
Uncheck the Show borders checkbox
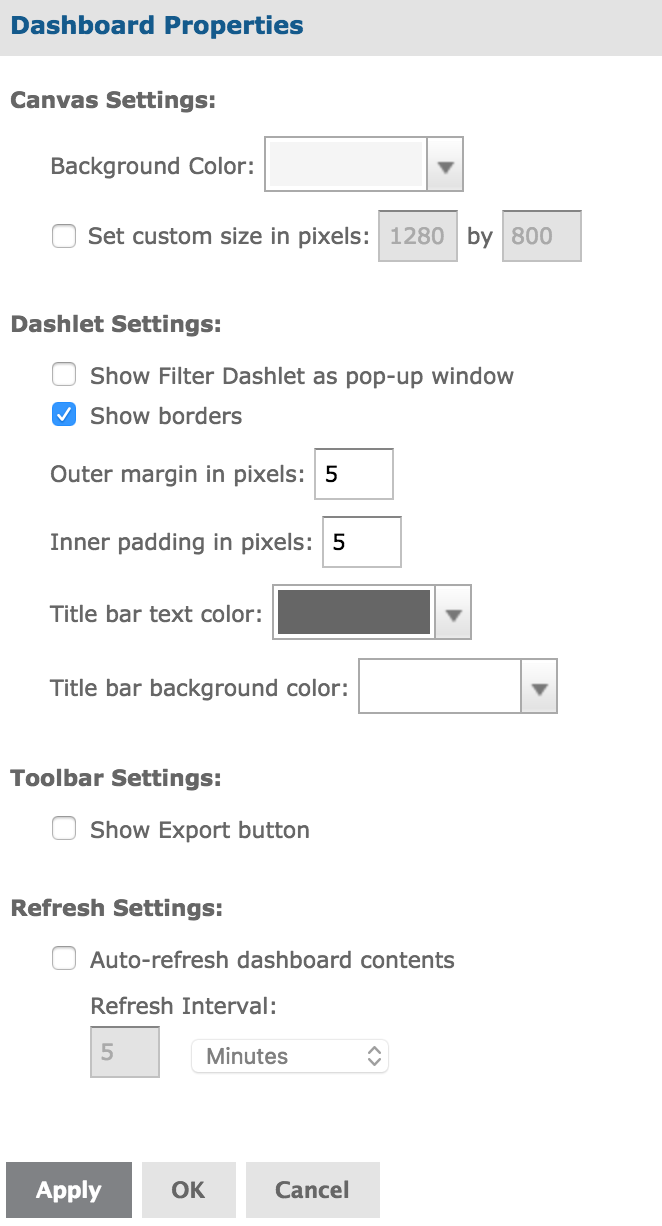click(64, 415)
